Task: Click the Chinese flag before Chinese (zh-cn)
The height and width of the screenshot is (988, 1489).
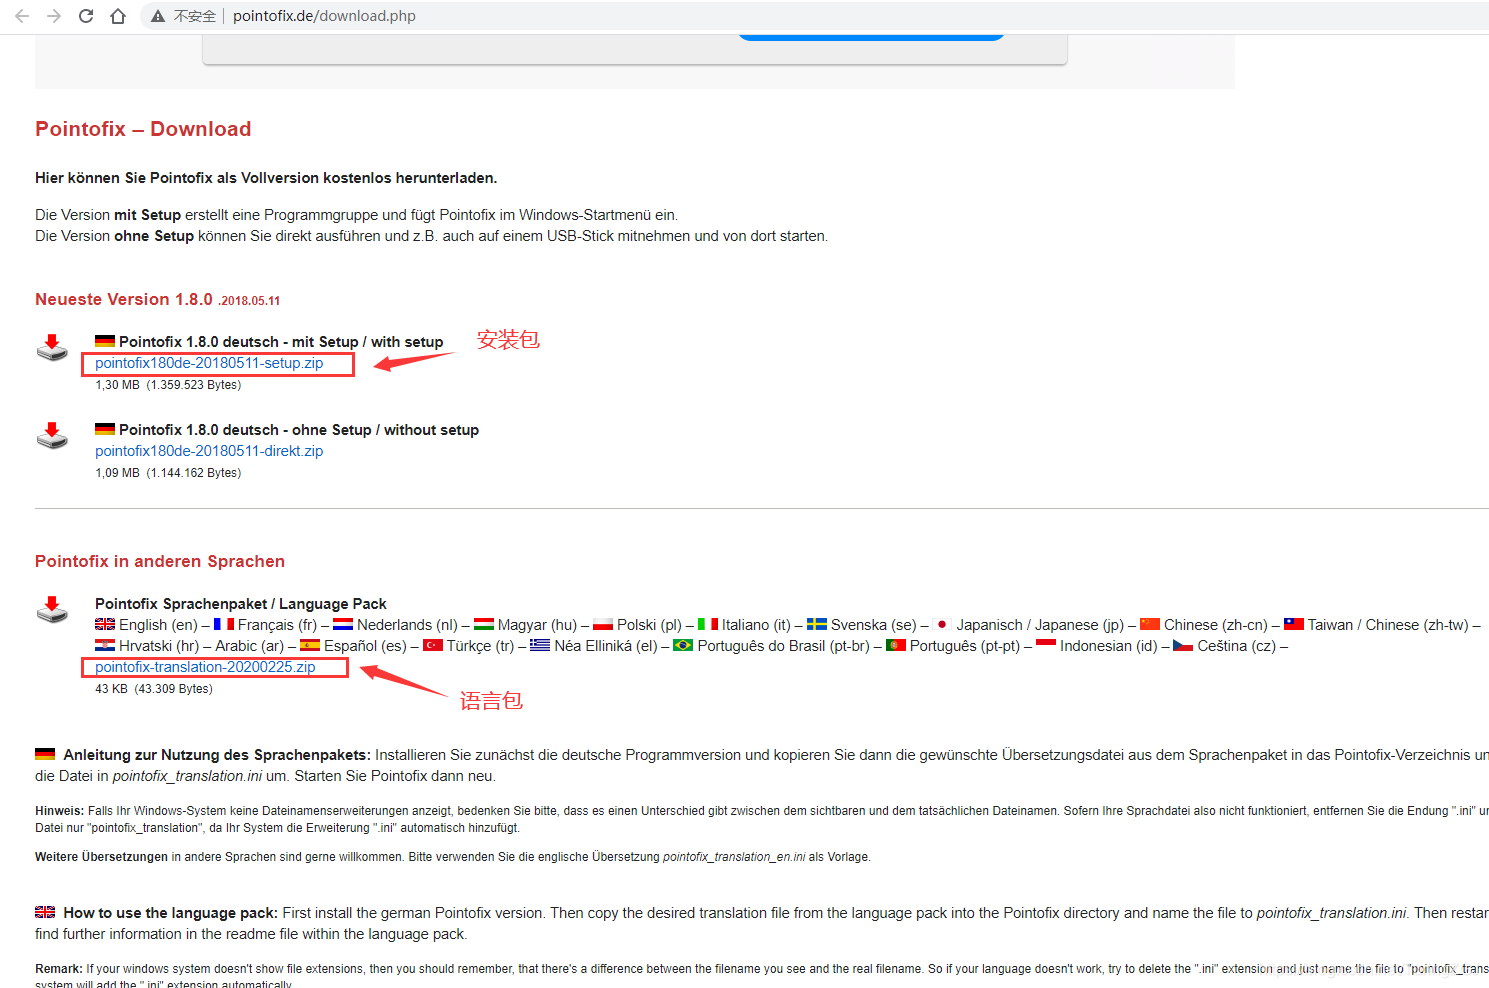Action: (1150, 624)
